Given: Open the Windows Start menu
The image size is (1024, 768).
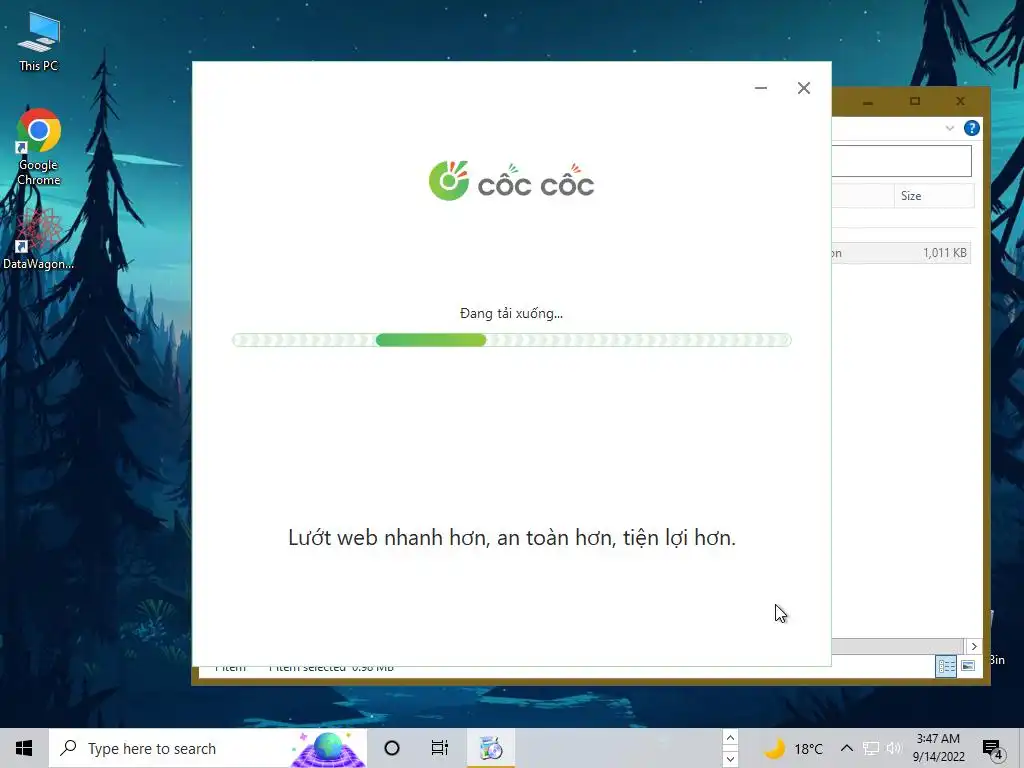Looking at the screenshot, I should [24, 748].
